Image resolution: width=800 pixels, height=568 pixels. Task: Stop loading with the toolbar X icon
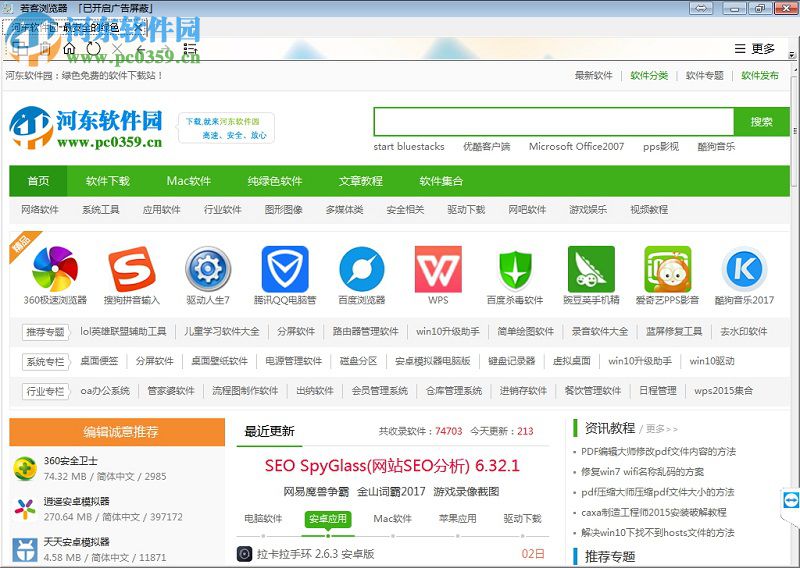(117, 49)
